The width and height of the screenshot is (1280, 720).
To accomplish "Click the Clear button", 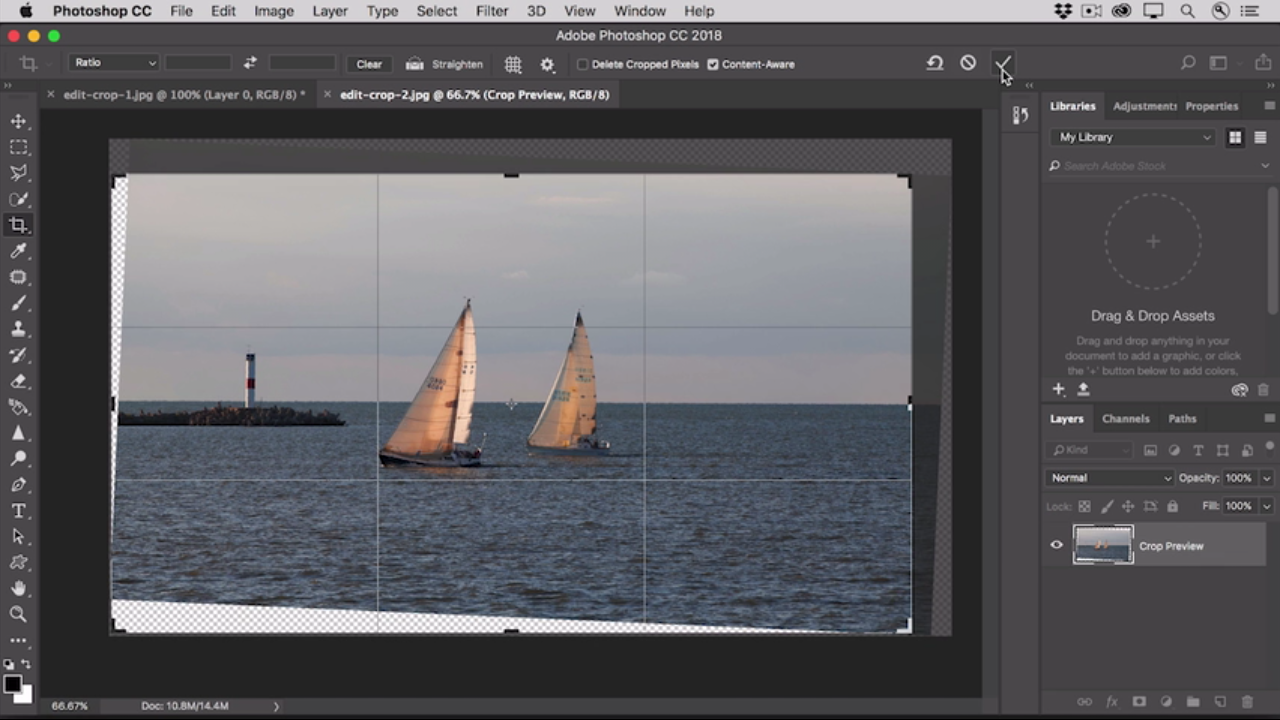I will (x=369, y=64).
